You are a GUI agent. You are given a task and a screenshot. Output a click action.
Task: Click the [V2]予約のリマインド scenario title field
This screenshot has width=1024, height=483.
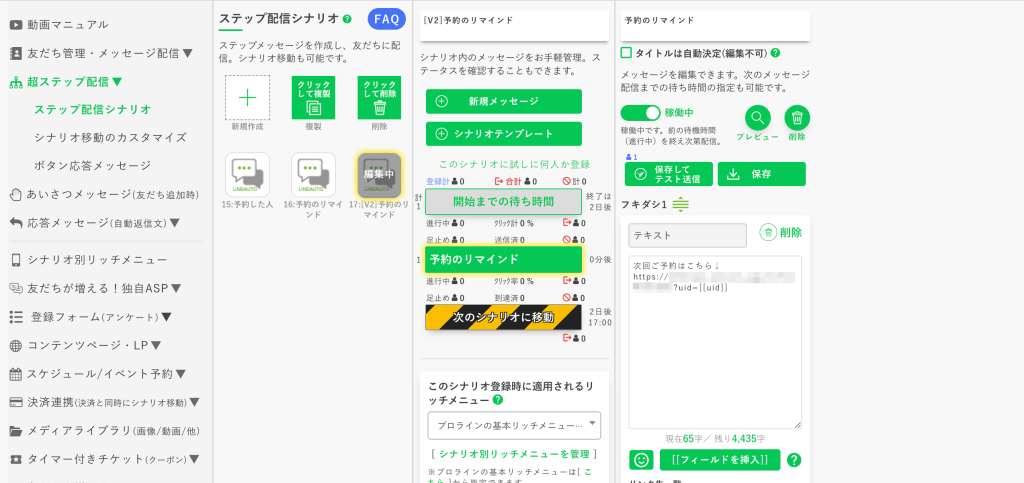[514, 25]
